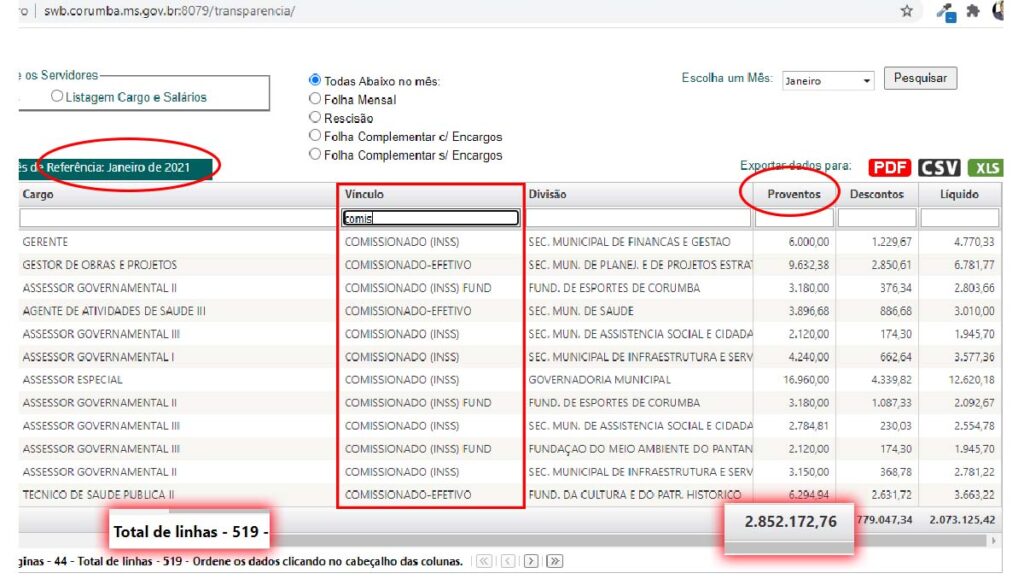The height and width of the screenshot is (579, 1024).
Task: Focus the Descontos filter field
Action: click(877, 217)
